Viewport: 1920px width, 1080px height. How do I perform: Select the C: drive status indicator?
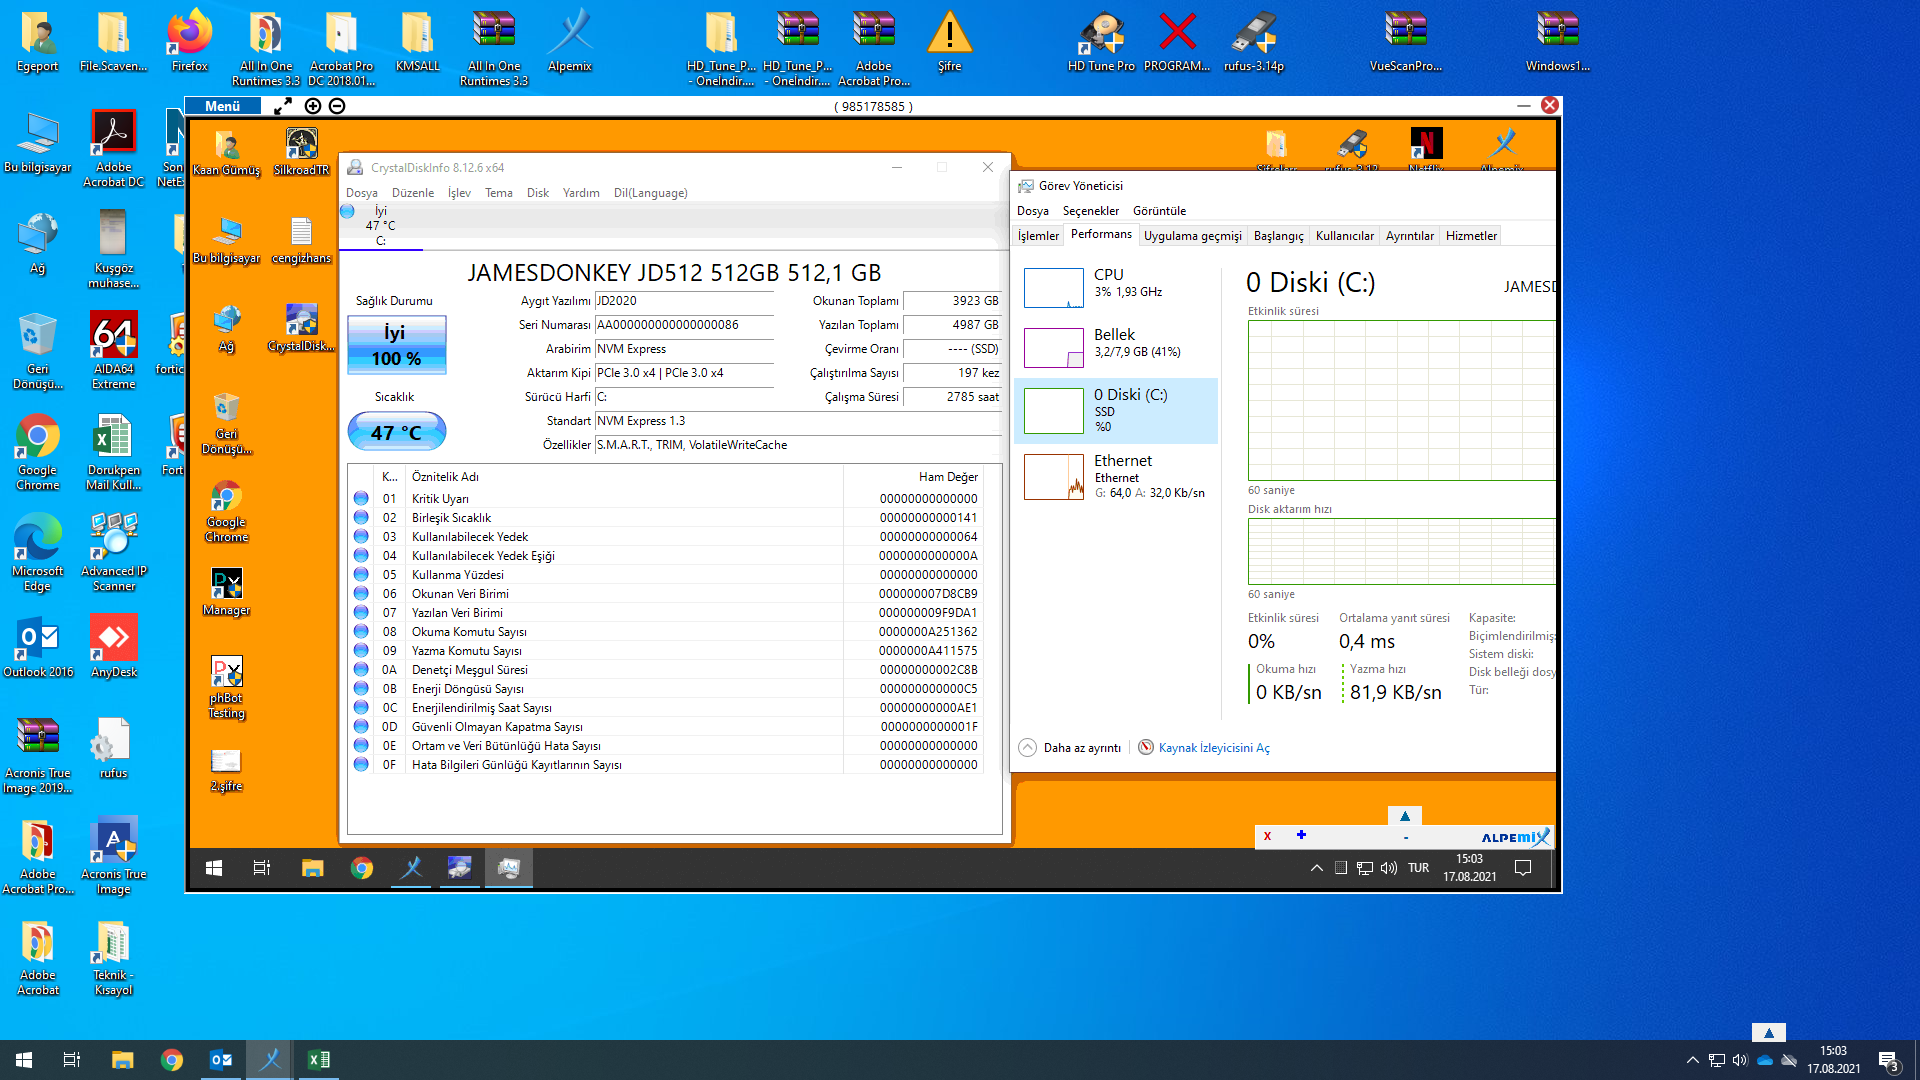[380, 226]
